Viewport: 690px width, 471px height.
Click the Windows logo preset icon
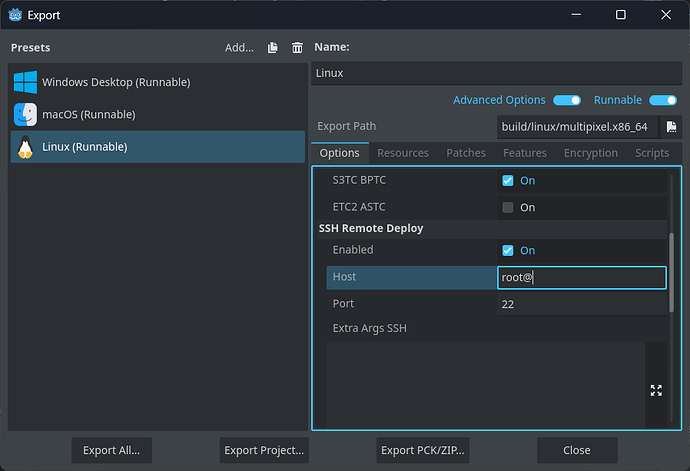click(26, 82)
